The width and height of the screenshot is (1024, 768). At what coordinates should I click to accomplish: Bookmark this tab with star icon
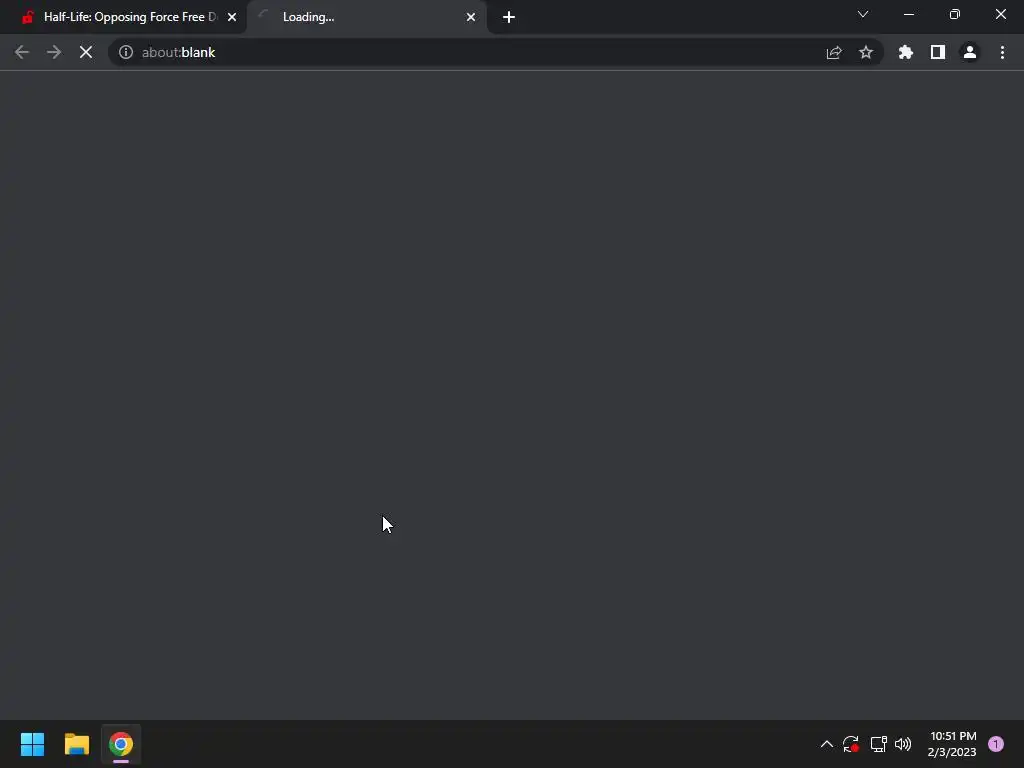coord(866,52)
